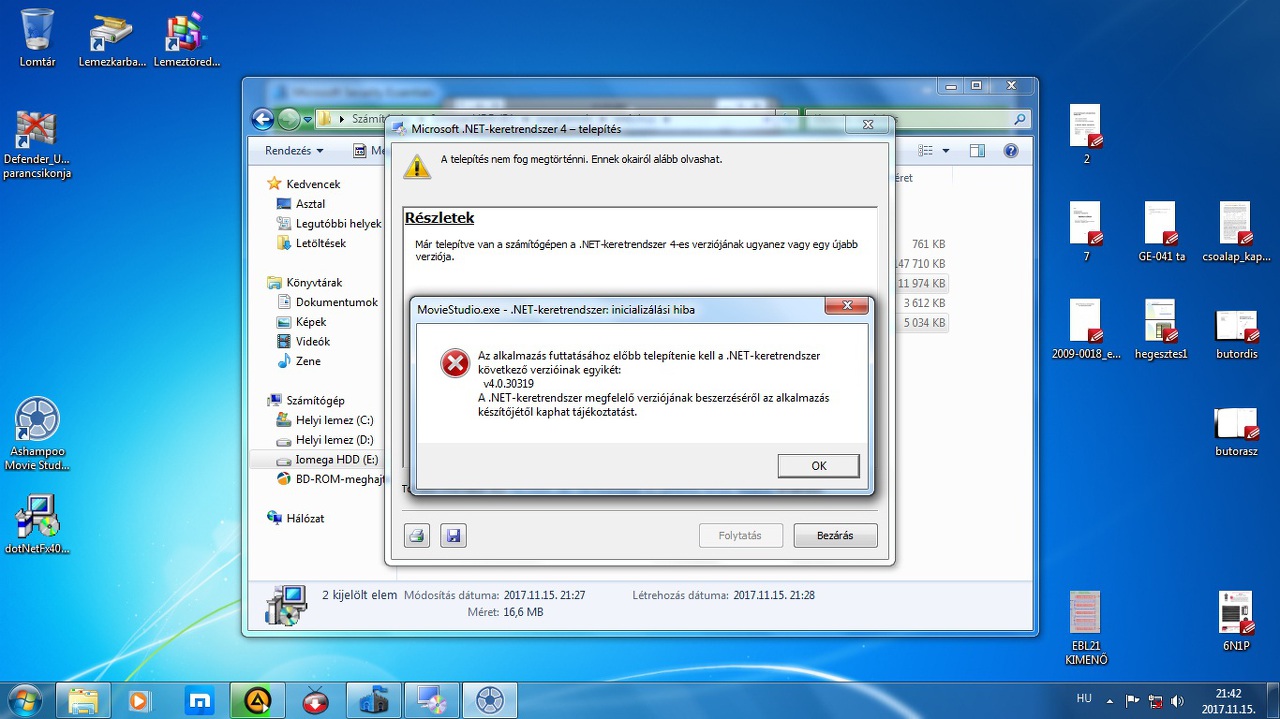Open the view options dropdown arrow
The width and height of the screenshot is (1280, 719).
click(x=946, y=151)
